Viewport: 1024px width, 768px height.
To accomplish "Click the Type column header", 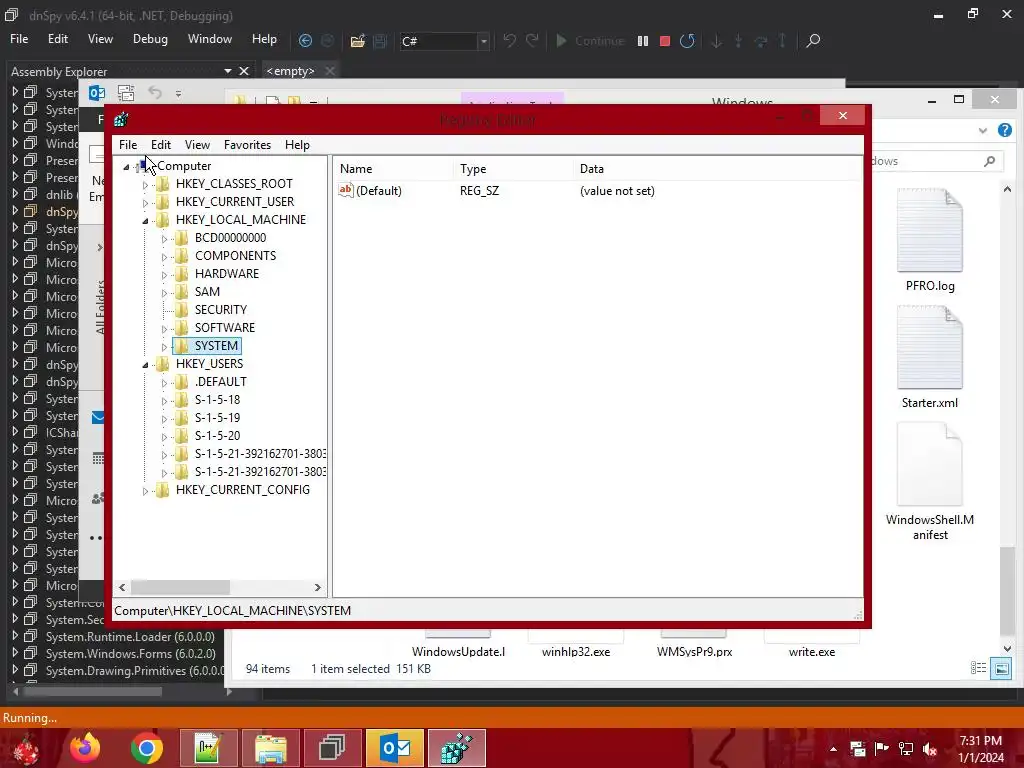I will [513, 168].
